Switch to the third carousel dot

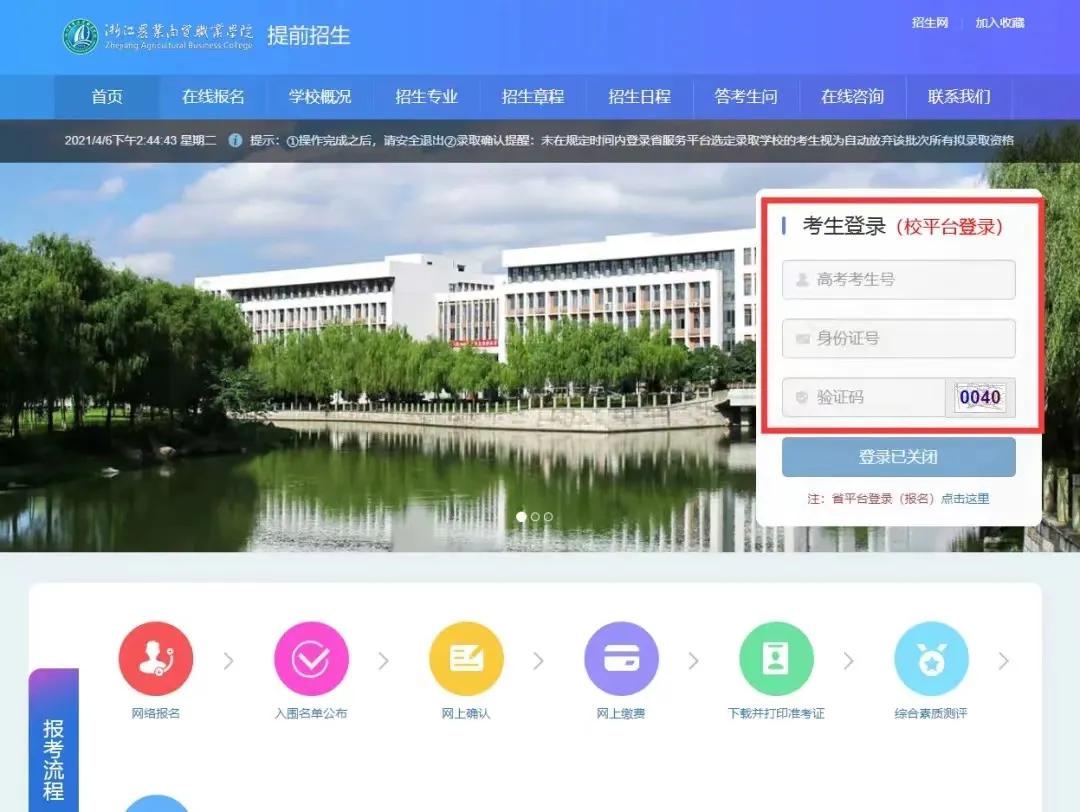point(548,517)
